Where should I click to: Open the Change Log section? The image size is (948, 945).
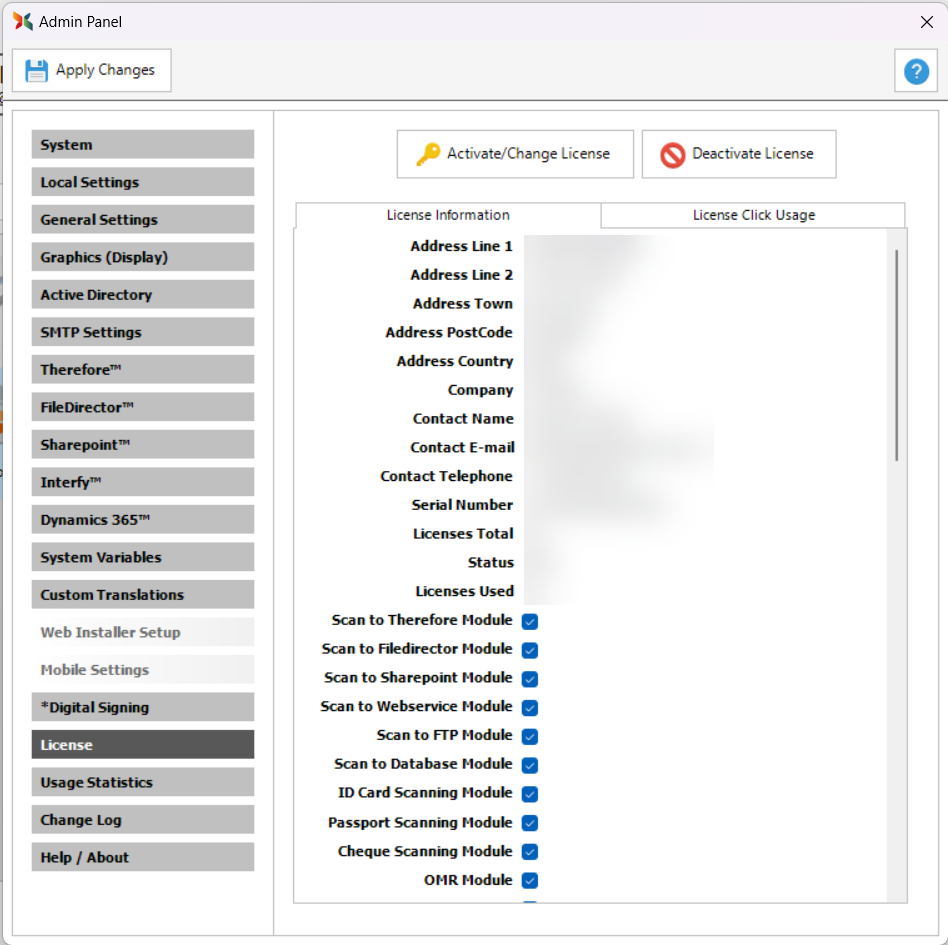tap(143, 820)
